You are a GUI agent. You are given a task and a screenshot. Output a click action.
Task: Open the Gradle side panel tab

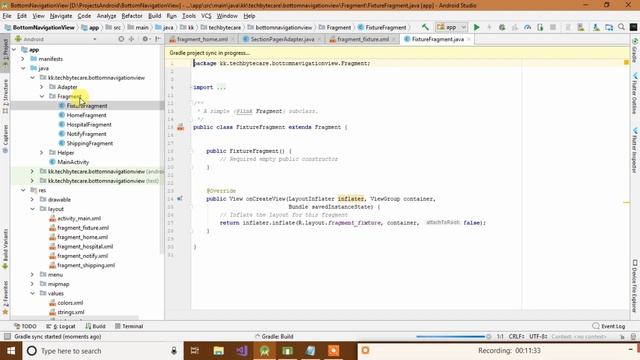pyautogui.click(x=635, y=51)
